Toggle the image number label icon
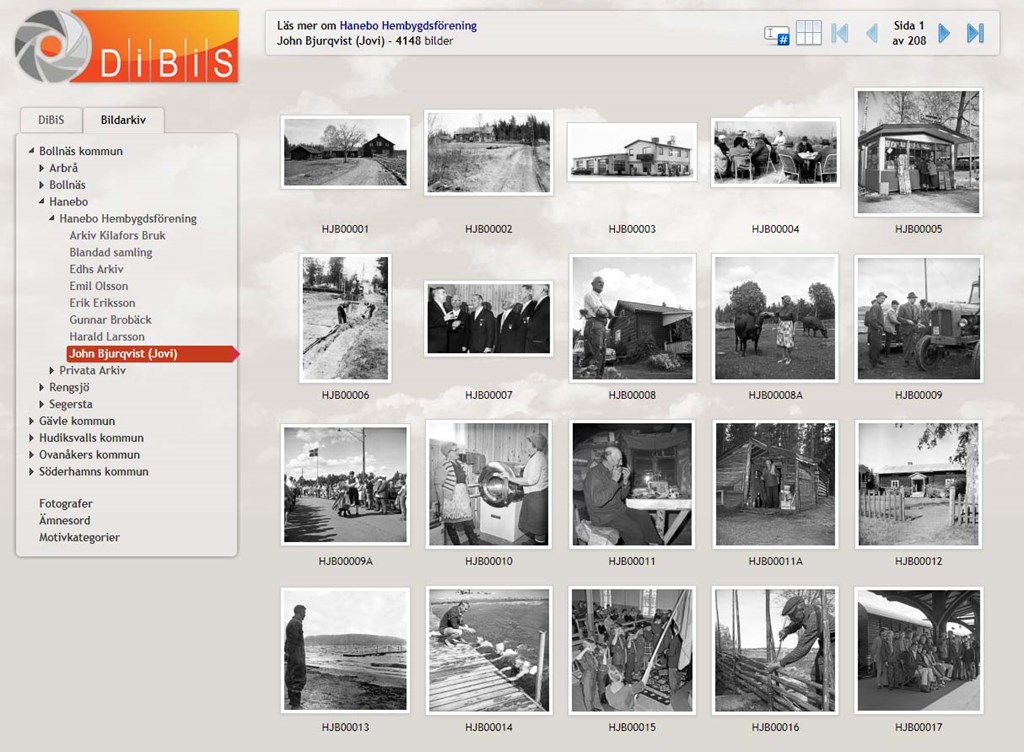Image resolution: width=1024 pixels, height=752 pixels. click(x=776, y=34)
